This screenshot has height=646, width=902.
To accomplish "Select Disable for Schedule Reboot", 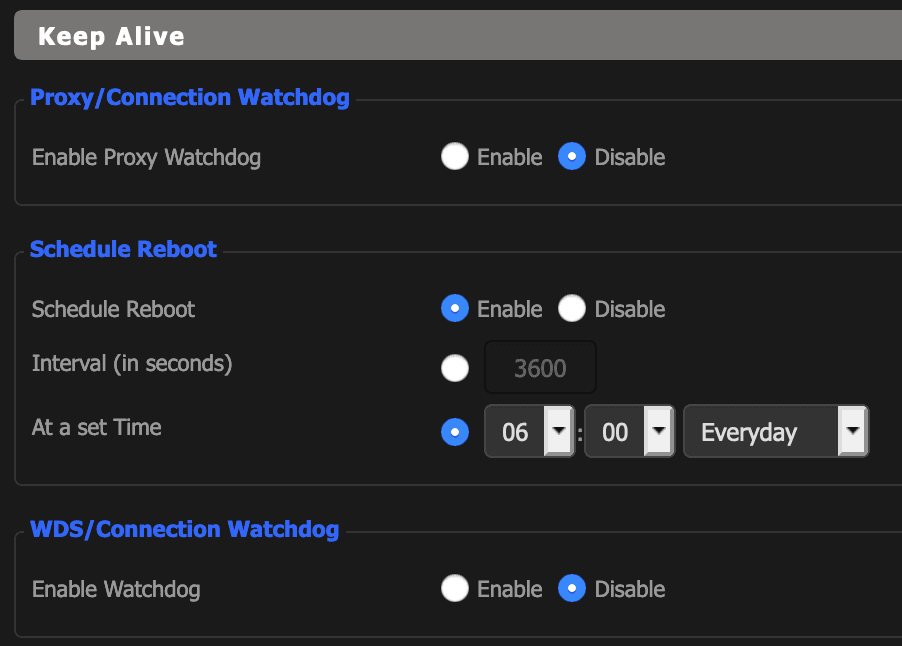I will [572, 308].
